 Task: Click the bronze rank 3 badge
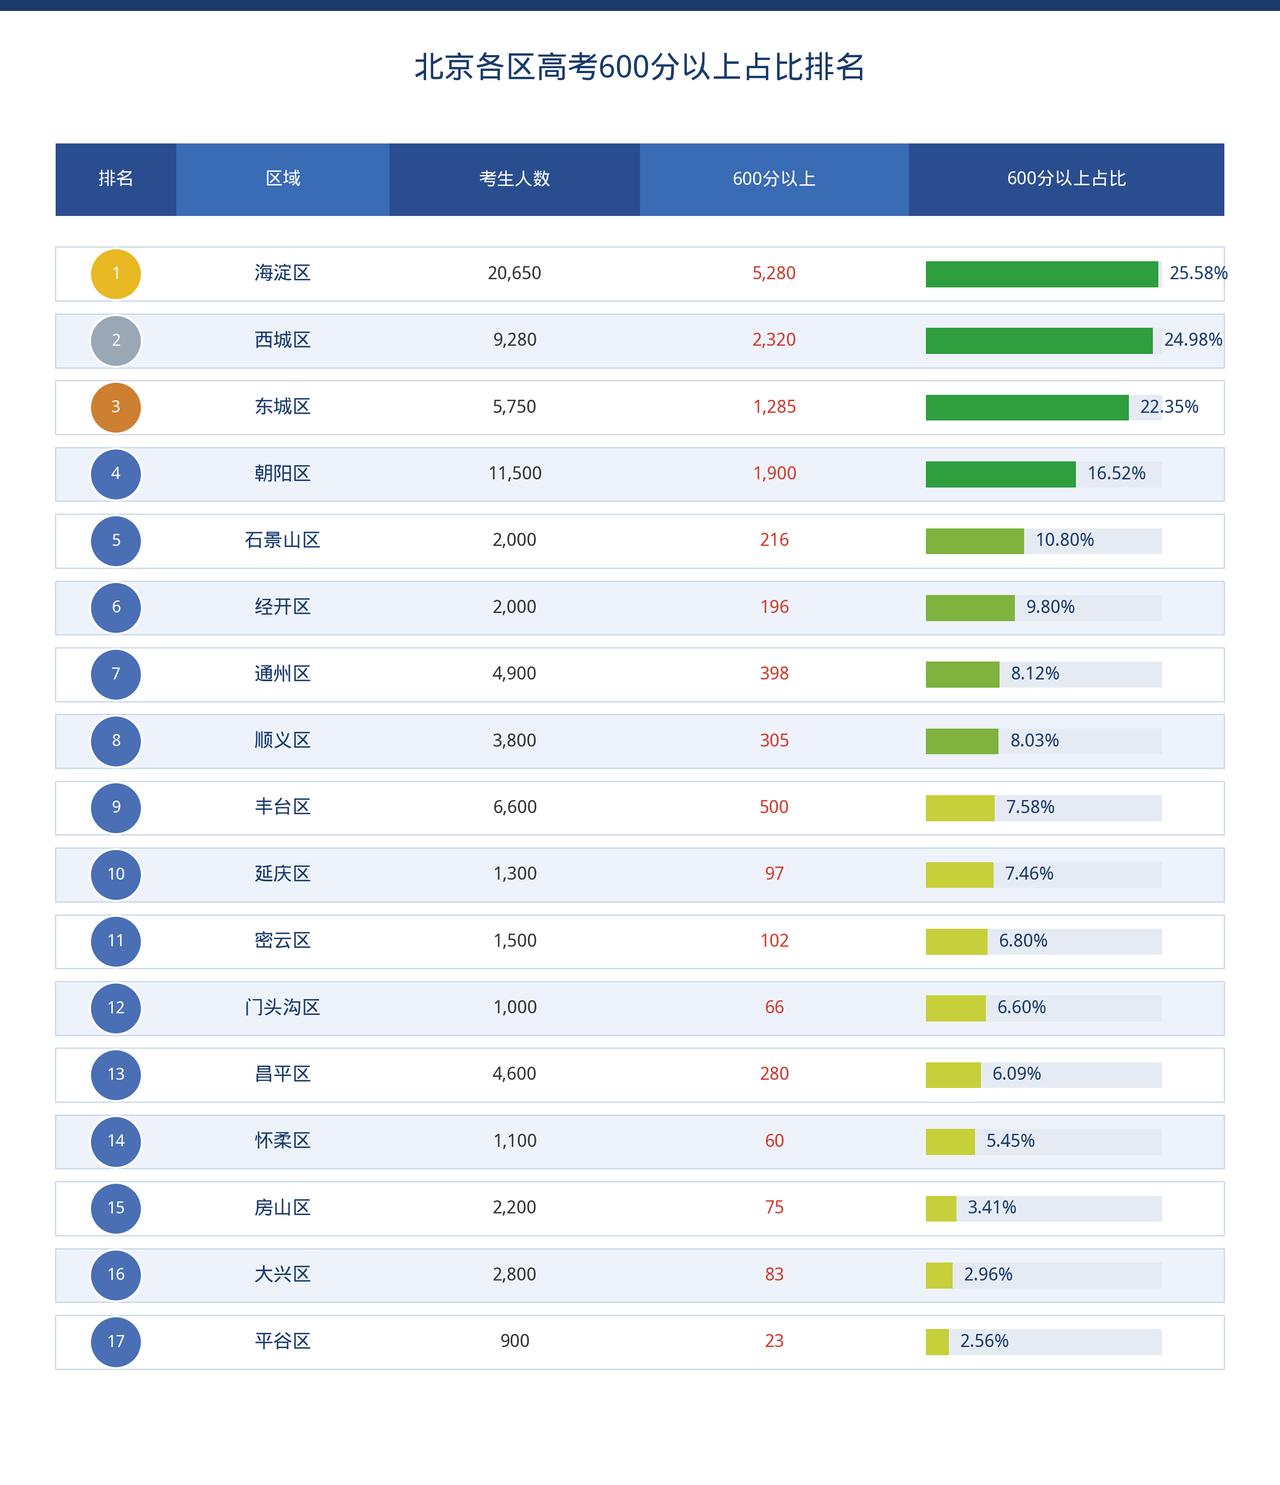[x=116, y=408]
